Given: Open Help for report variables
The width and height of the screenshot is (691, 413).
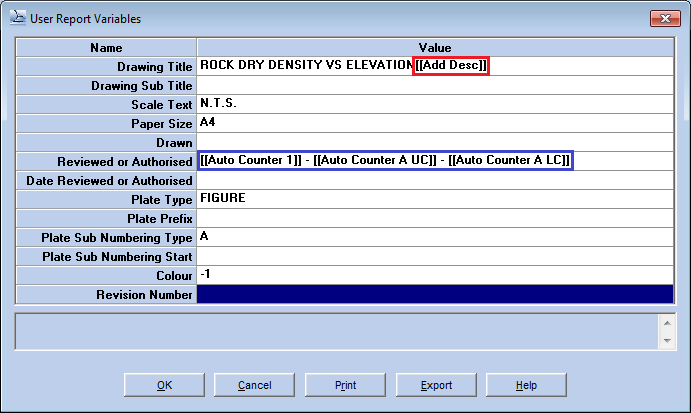Looking at the screenshot, I should 526,385.
